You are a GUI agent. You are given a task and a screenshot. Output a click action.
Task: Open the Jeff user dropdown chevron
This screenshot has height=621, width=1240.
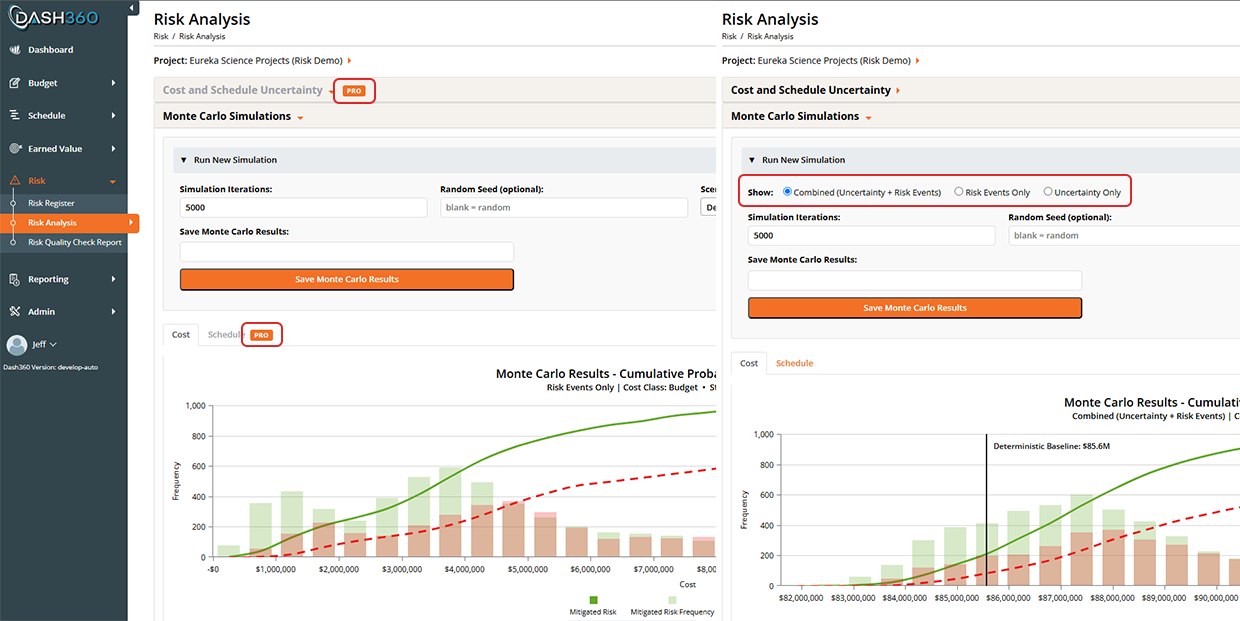53,344
